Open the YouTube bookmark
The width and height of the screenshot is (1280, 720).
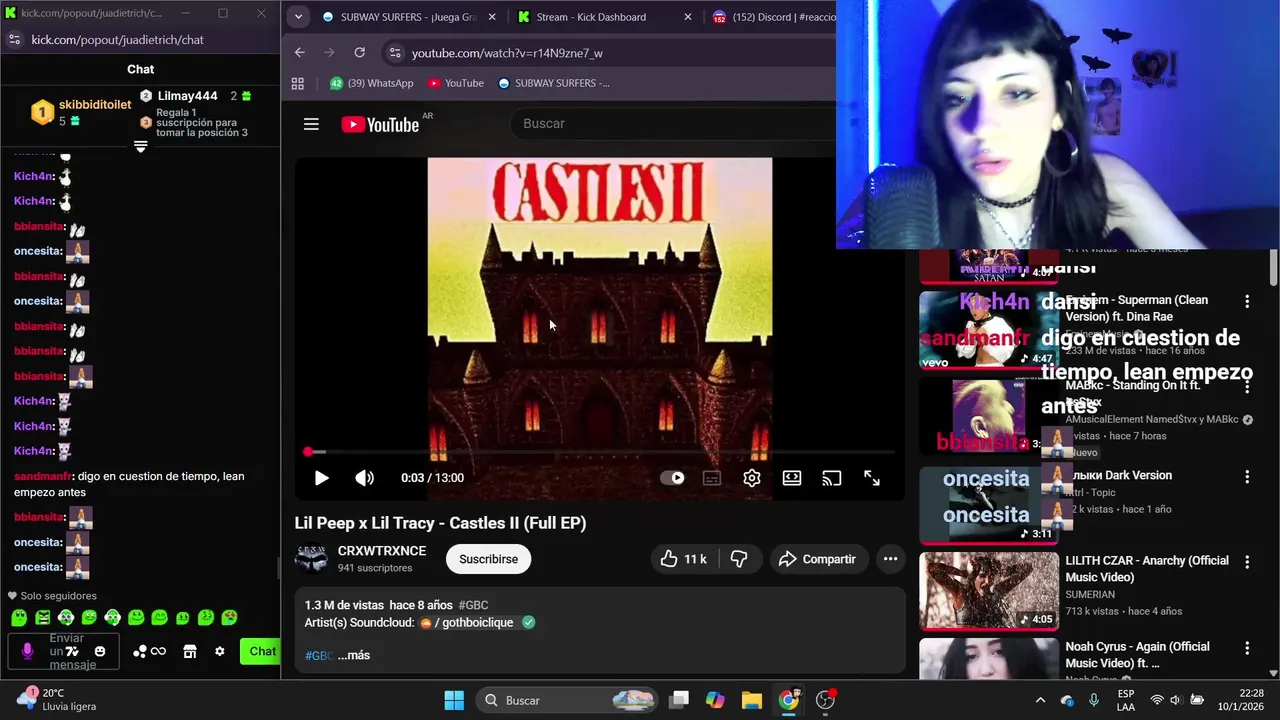pos(456,83)
